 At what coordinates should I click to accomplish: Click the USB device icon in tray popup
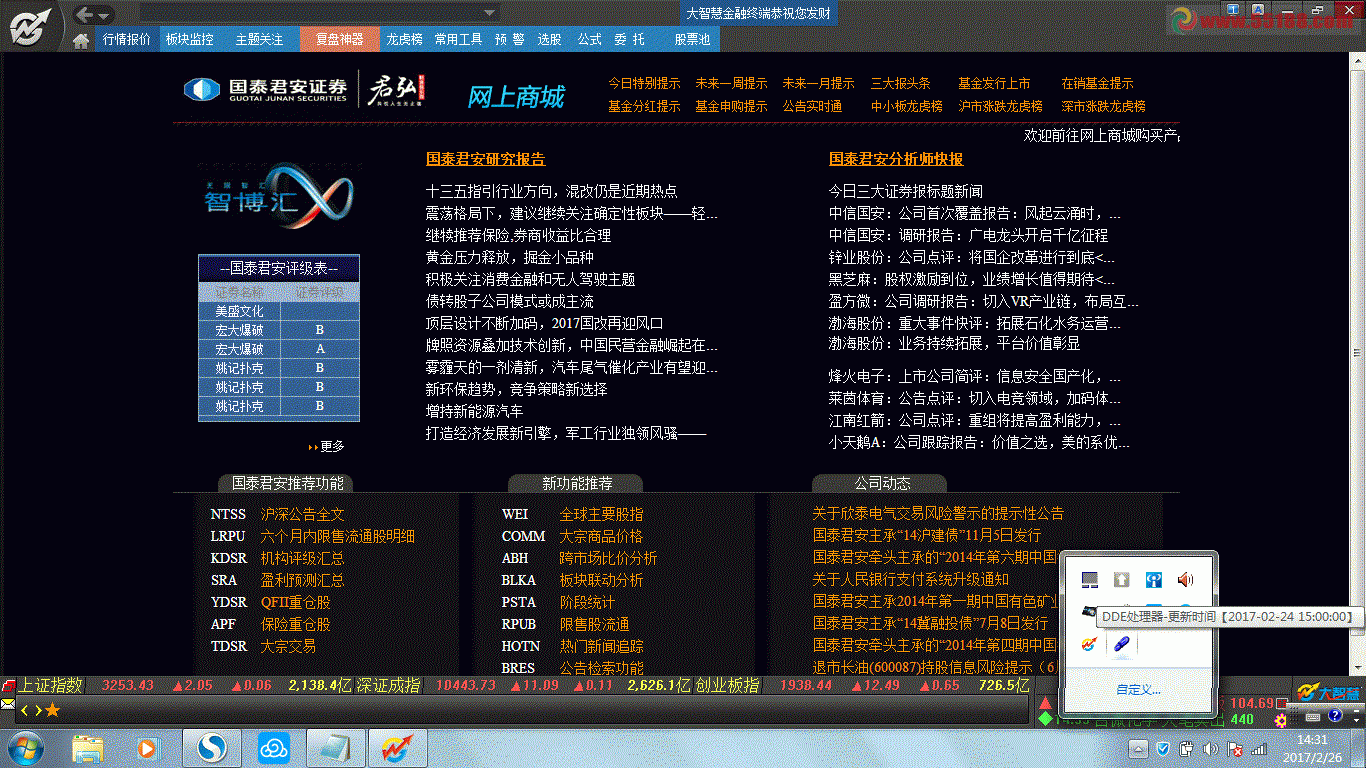pyautogui.click(x=1122, y=644)
